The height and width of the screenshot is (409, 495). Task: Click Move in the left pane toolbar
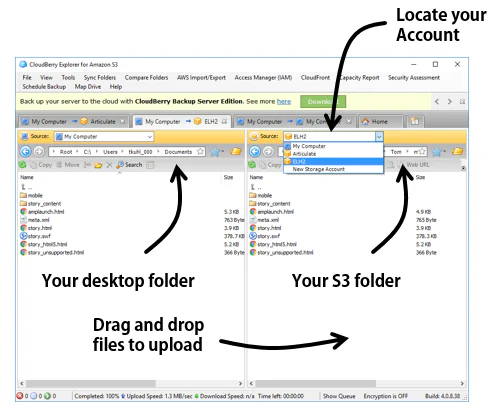68,165
